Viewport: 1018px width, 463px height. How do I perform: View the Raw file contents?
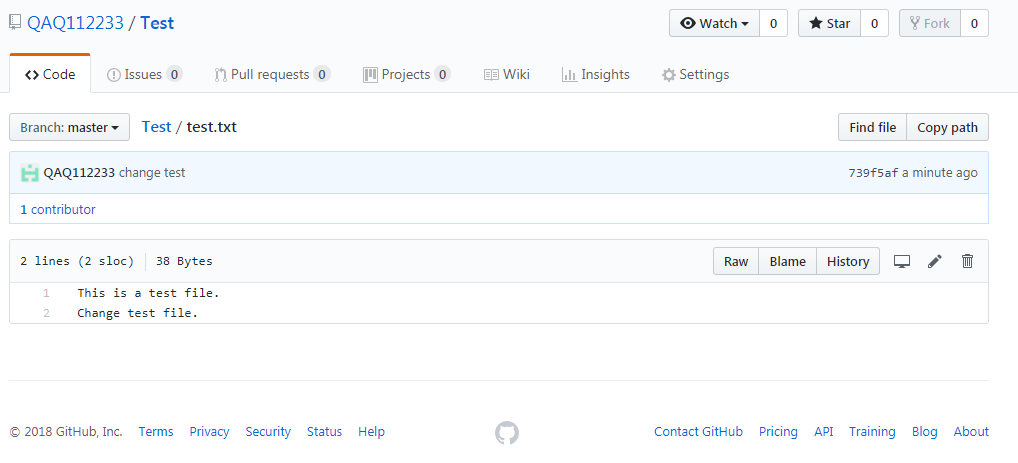tap(736, 261)
